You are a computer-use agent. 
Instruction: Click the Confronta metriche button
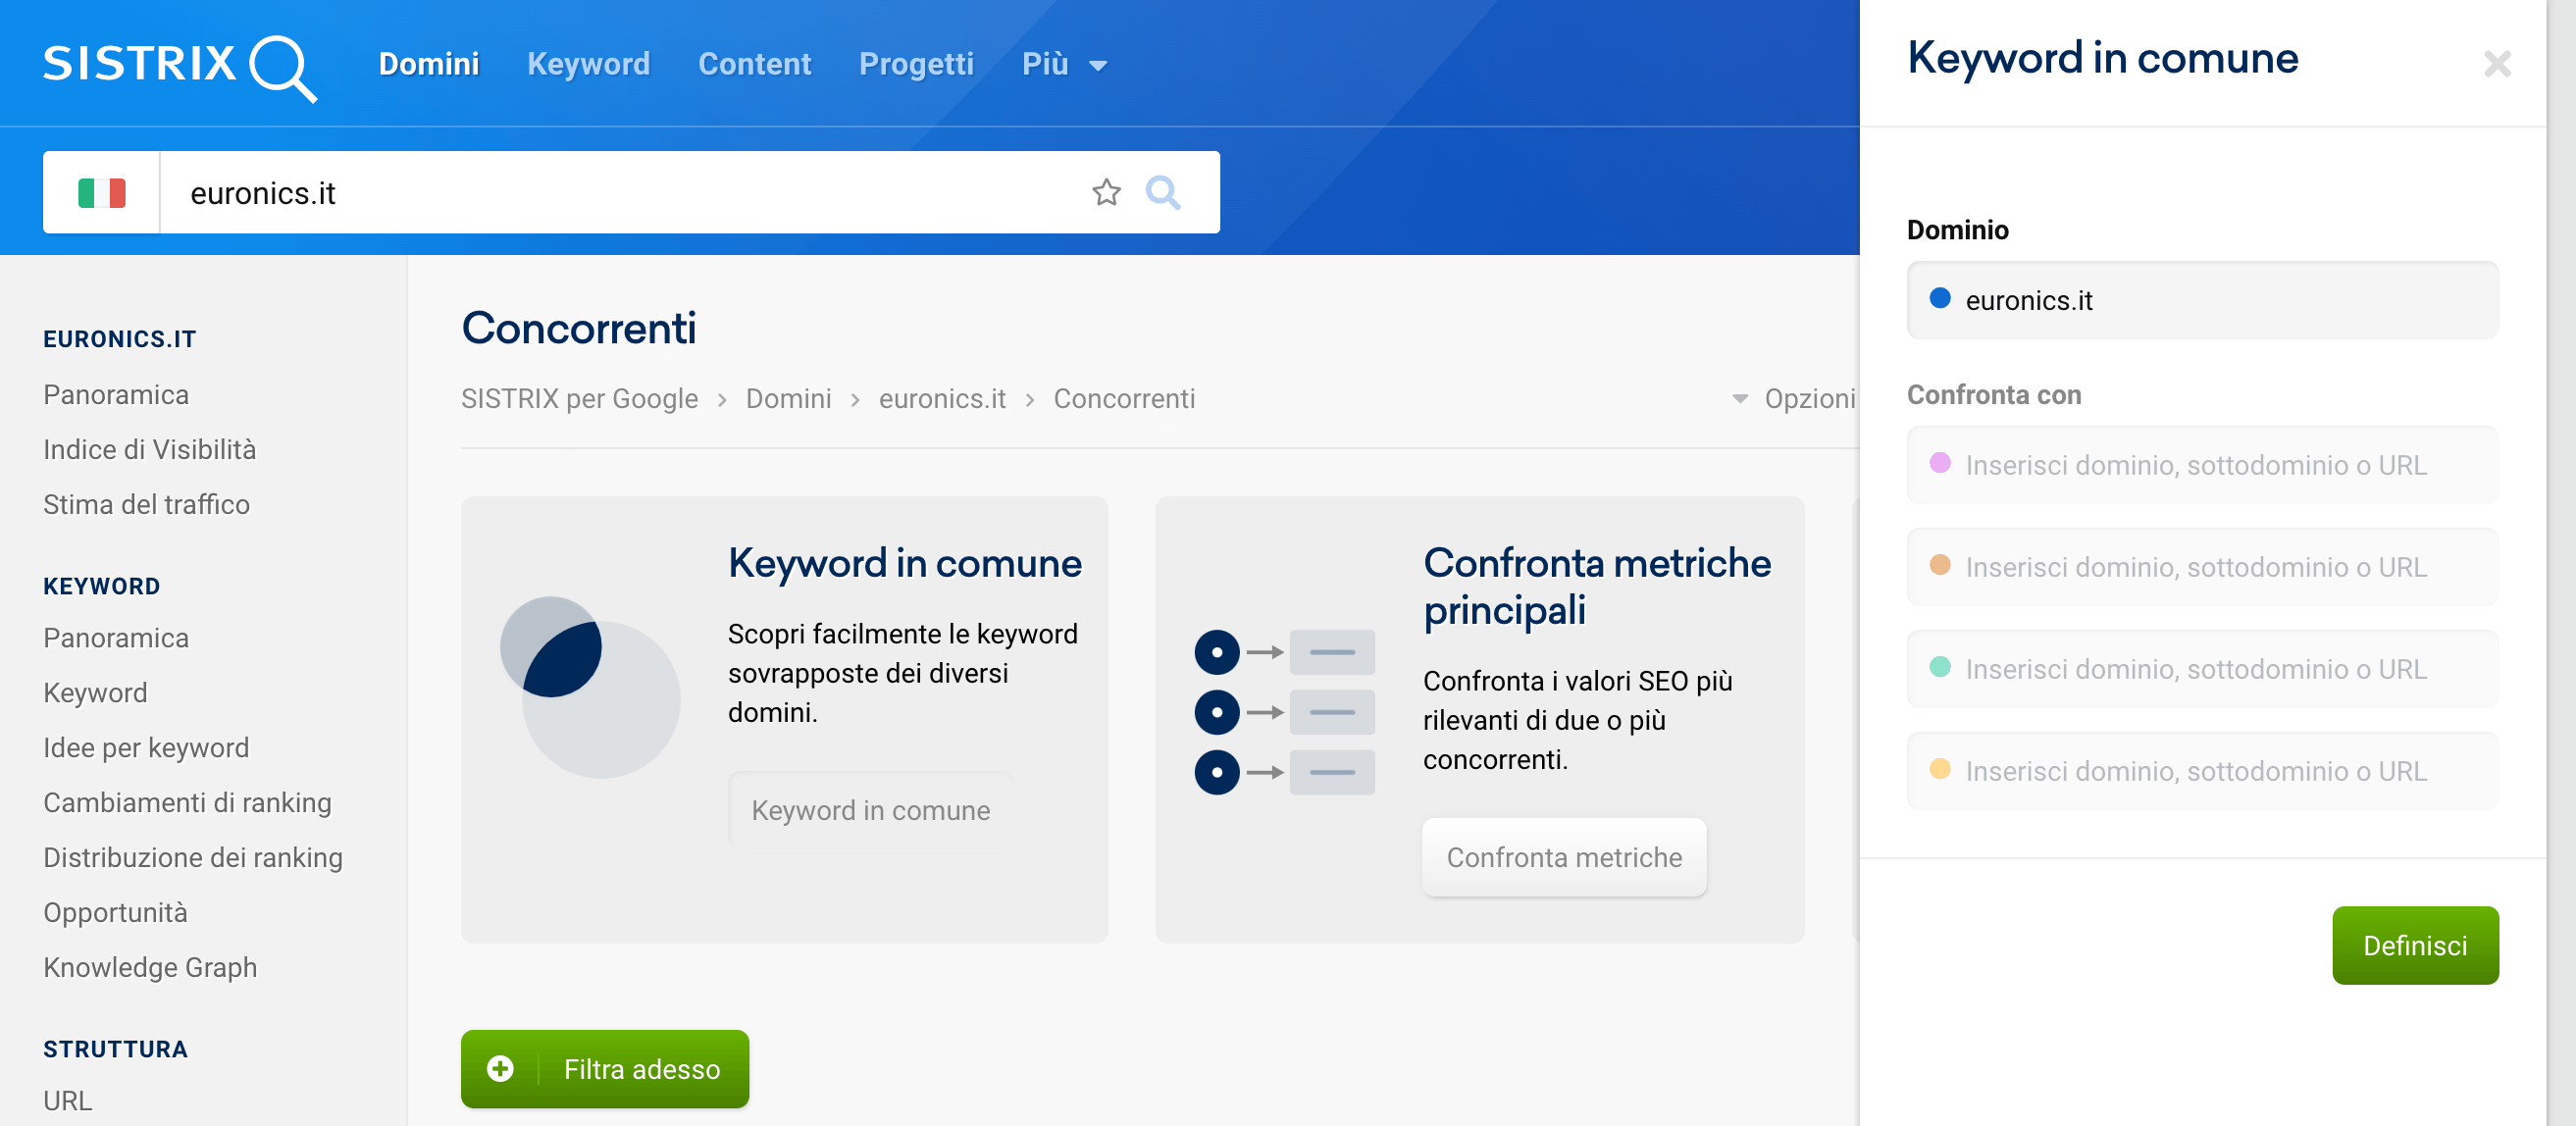click(1564, 857)
